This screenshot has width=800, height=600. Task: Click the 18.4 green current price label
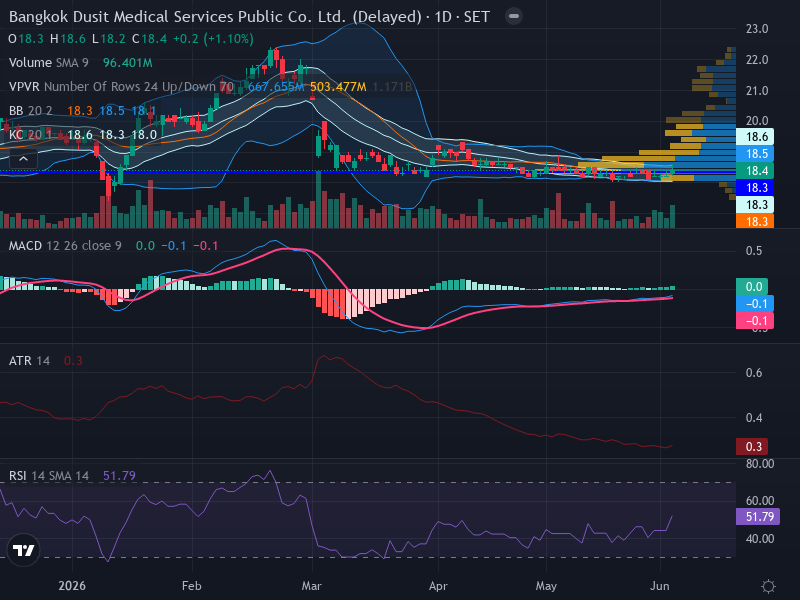[x=755, y=171]
